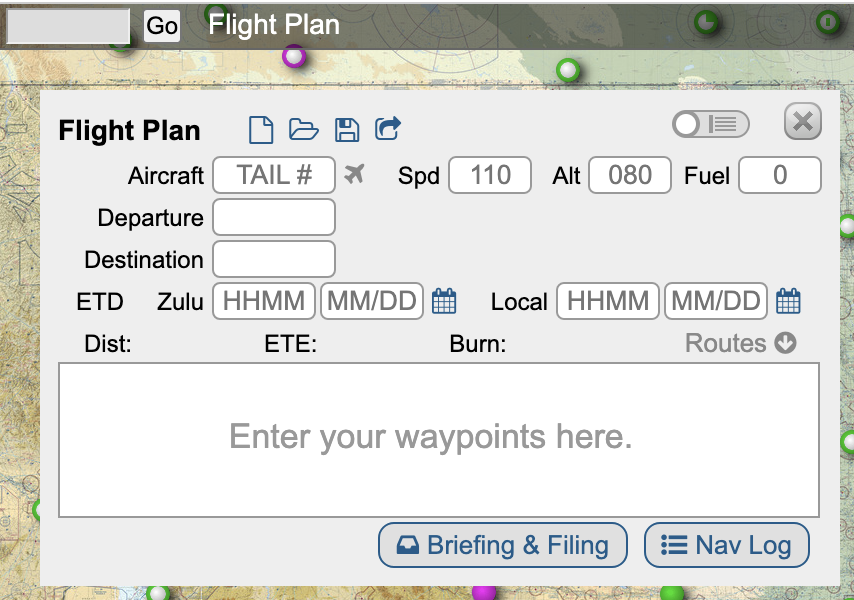
Task: Open Zulu date calendar picker
Action: pyautogui.click(x=444, y=301)
